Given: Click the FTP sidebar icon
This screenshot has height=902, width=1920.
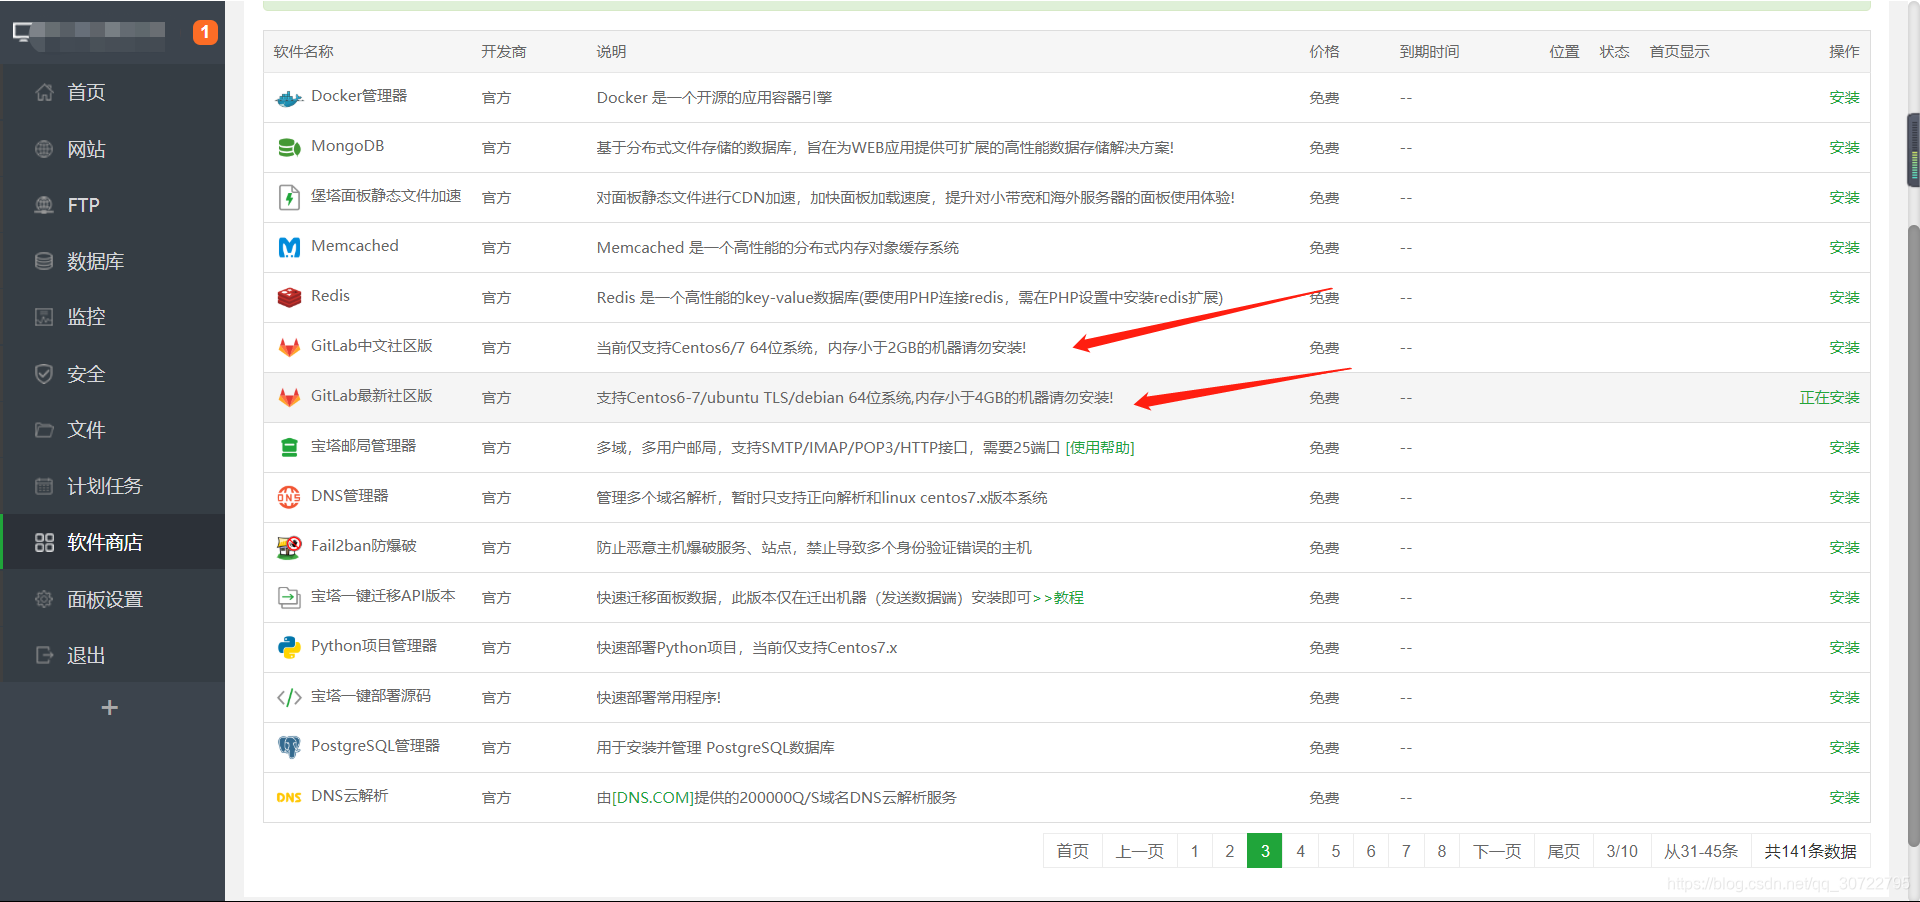Looking at the screenshot, I should [x=44, y=205].
